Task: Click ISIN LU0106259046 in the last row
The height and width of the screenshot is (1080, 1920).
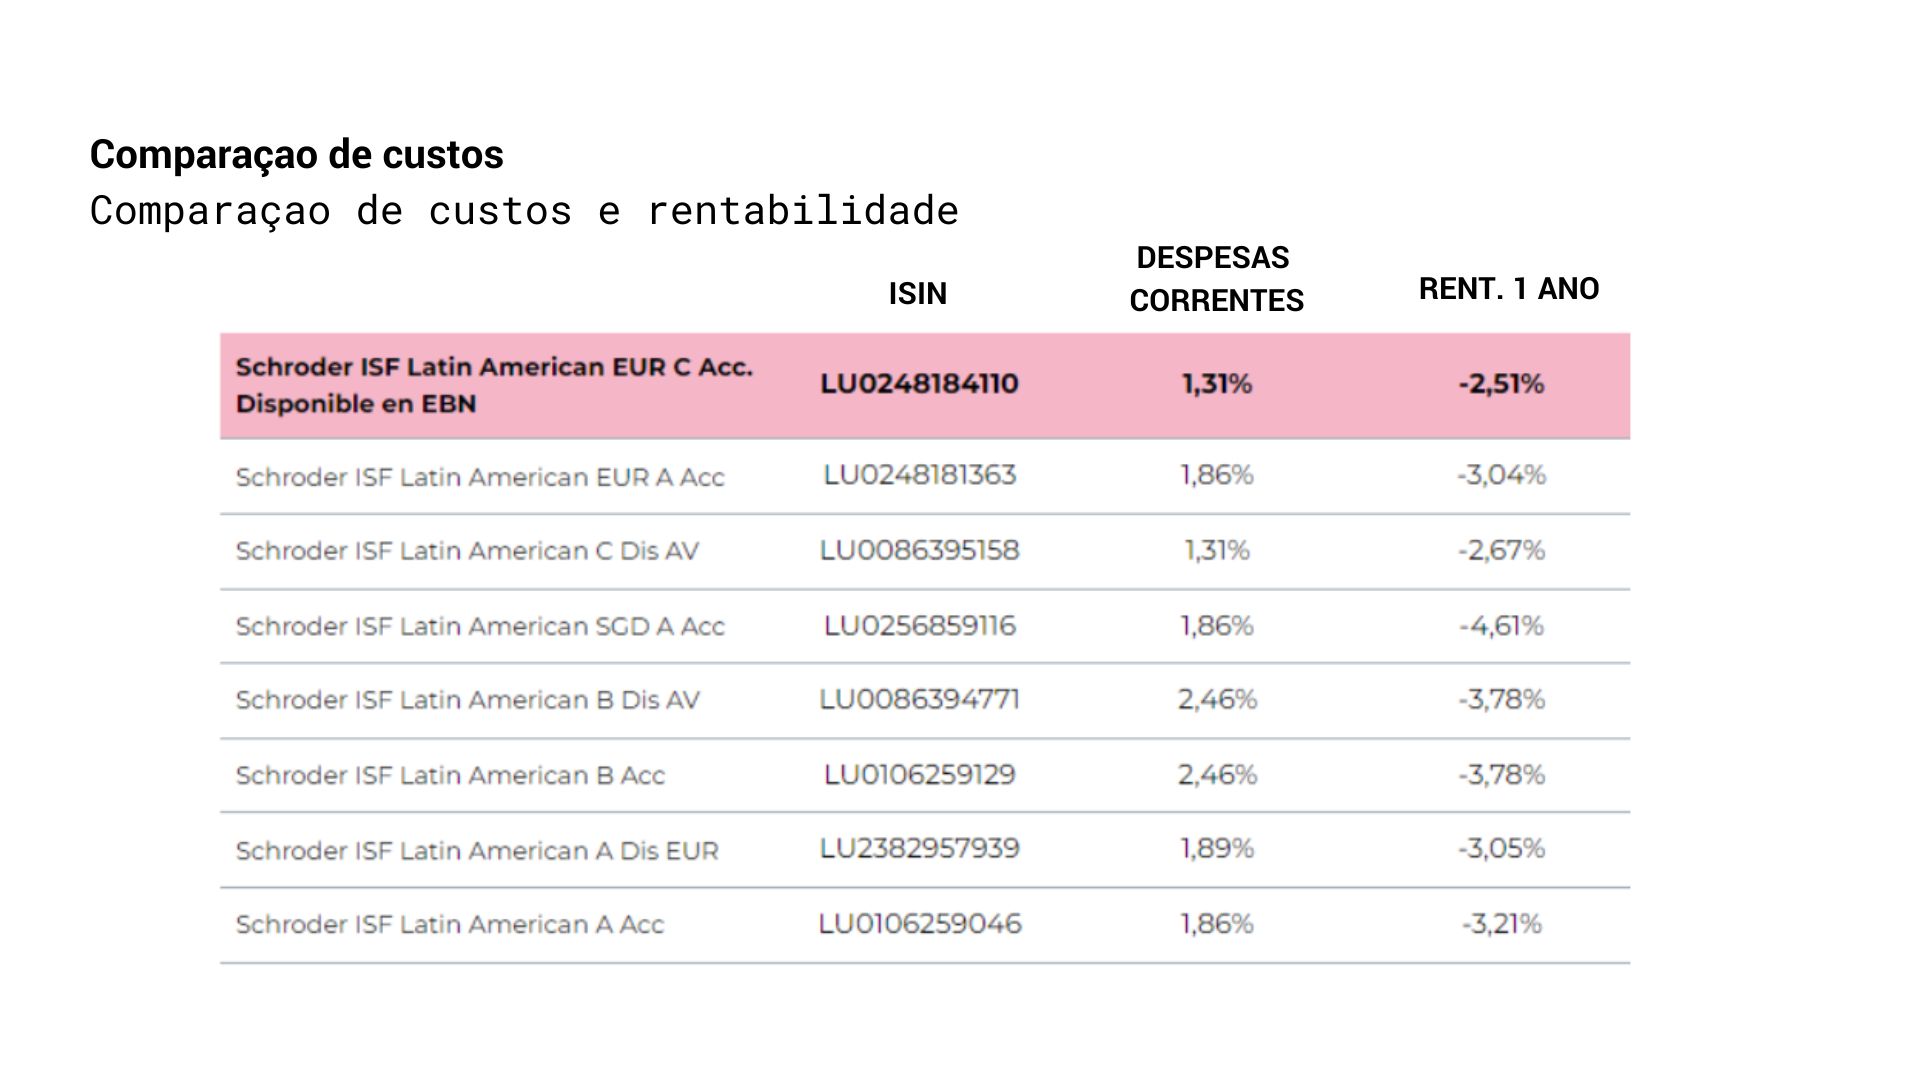Action: [919, 924]
